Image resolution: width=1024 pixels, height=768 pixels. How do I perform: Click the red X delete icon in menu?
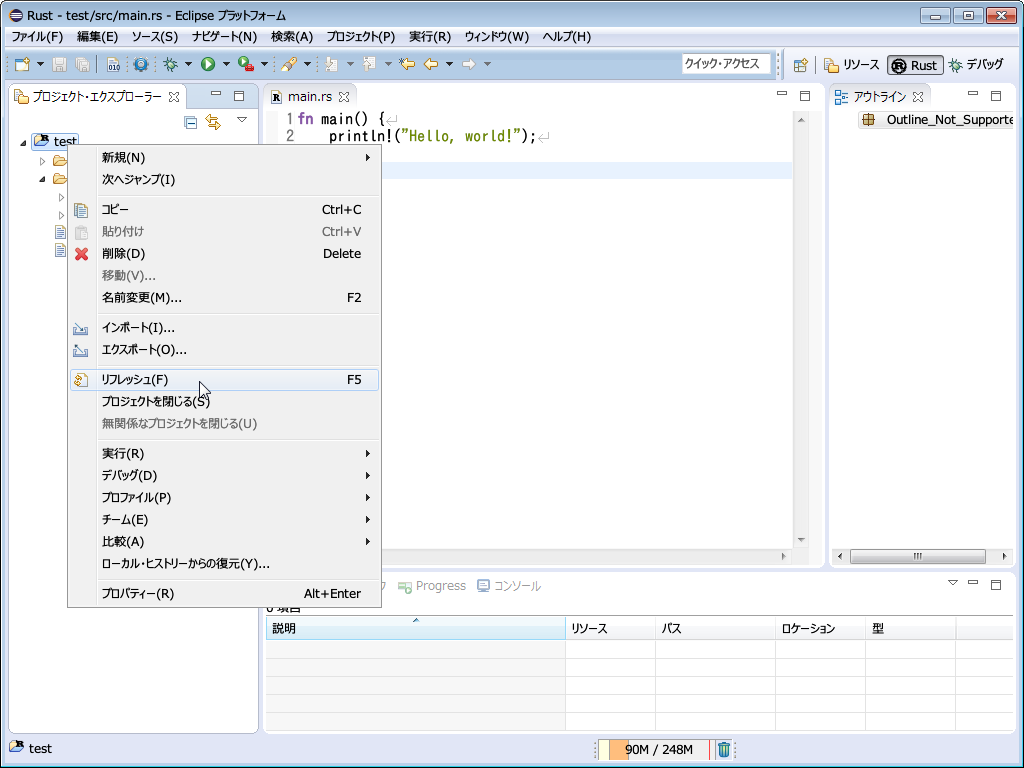point(81,254)
